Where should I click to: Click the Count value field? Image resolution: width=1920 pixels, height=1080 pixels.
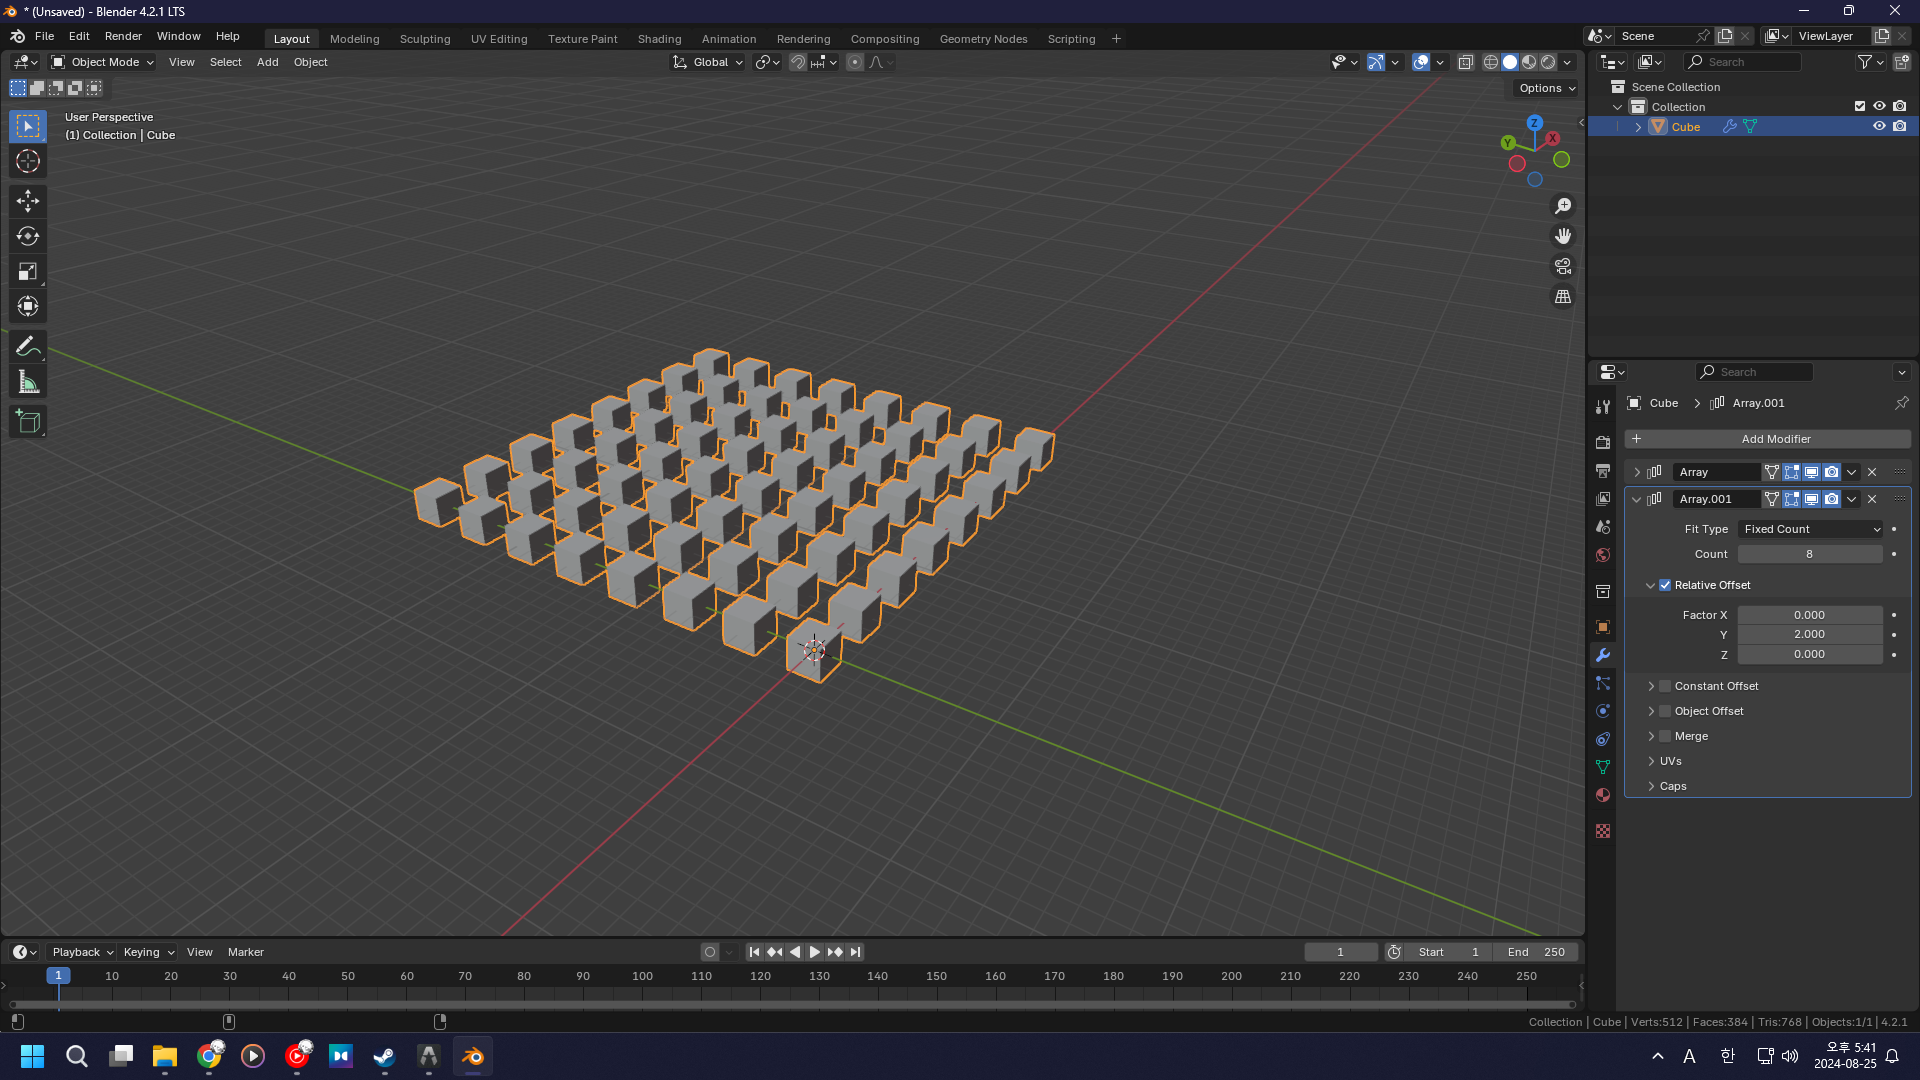tap(1810, 554)
